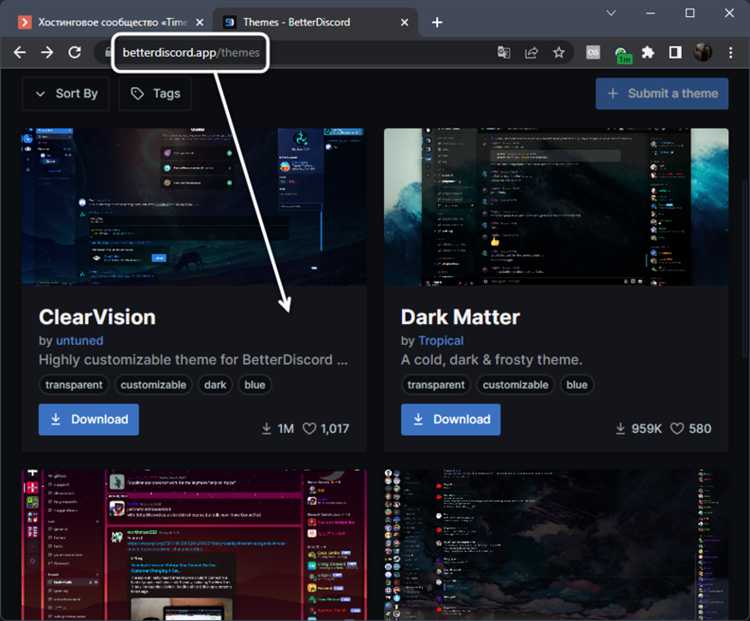Download the Dark Matter theme

click(451, 420)
